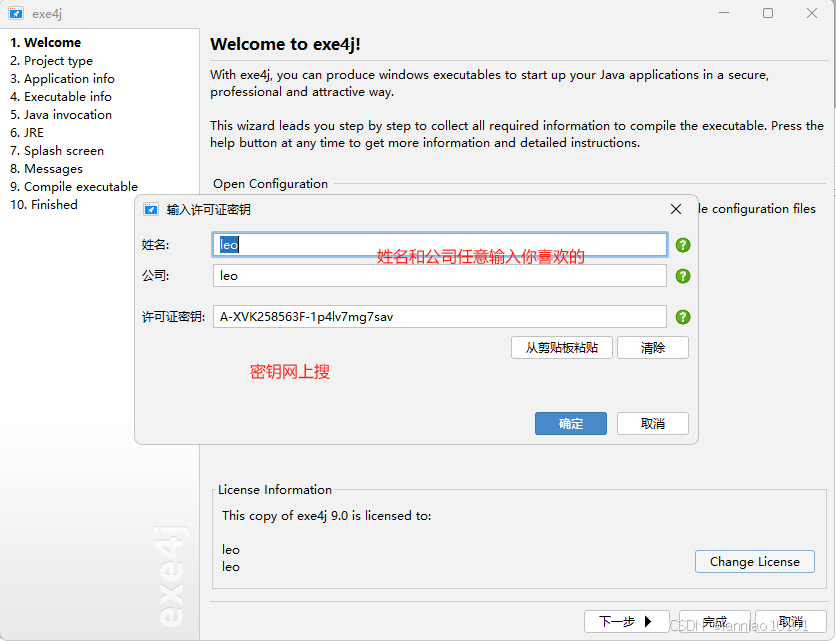
Task: Select step 3. Application info
Action: point(62,79)
